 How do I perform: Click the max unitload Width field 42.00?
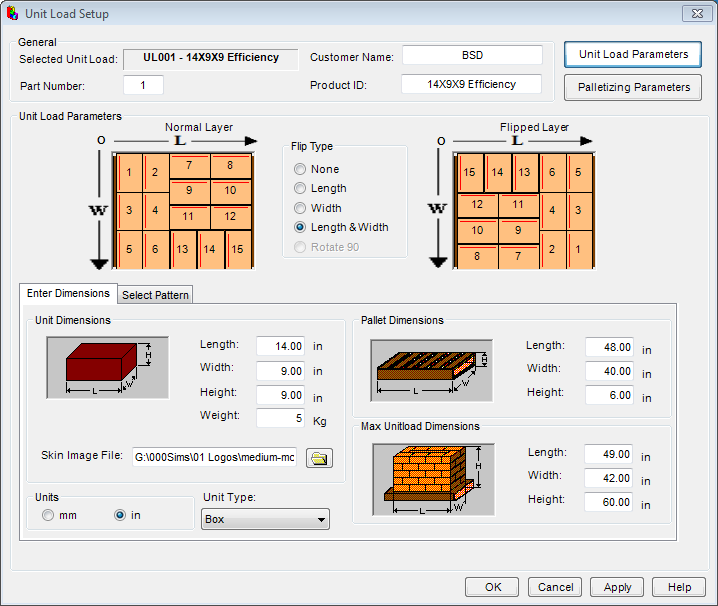(608, 478)
